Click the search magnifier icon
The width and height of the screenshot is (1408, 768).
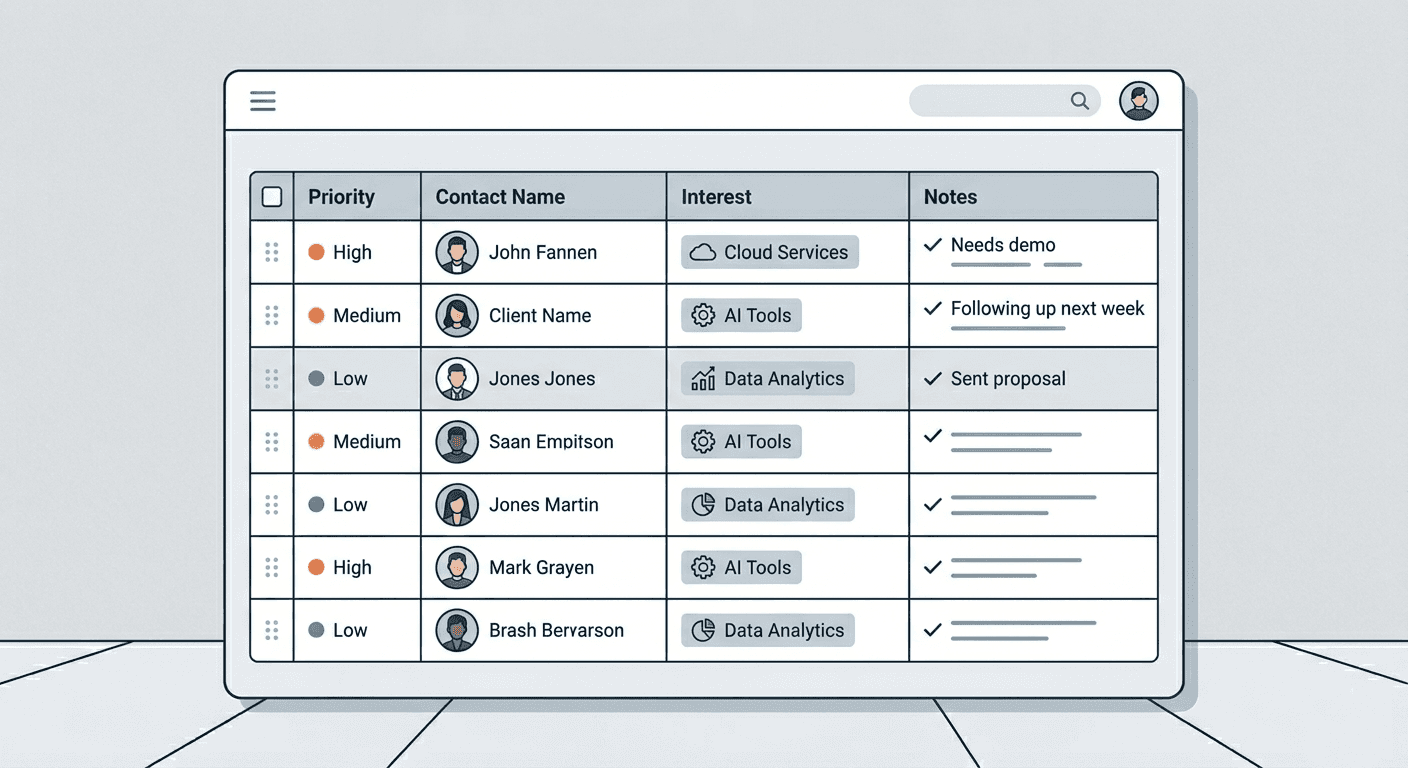click(1079, 100)
